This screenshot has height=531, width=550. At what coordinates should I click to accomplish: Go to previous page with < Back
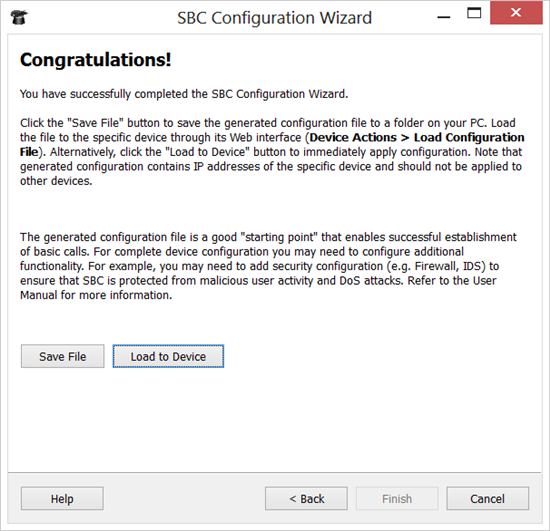pos(307,498)
